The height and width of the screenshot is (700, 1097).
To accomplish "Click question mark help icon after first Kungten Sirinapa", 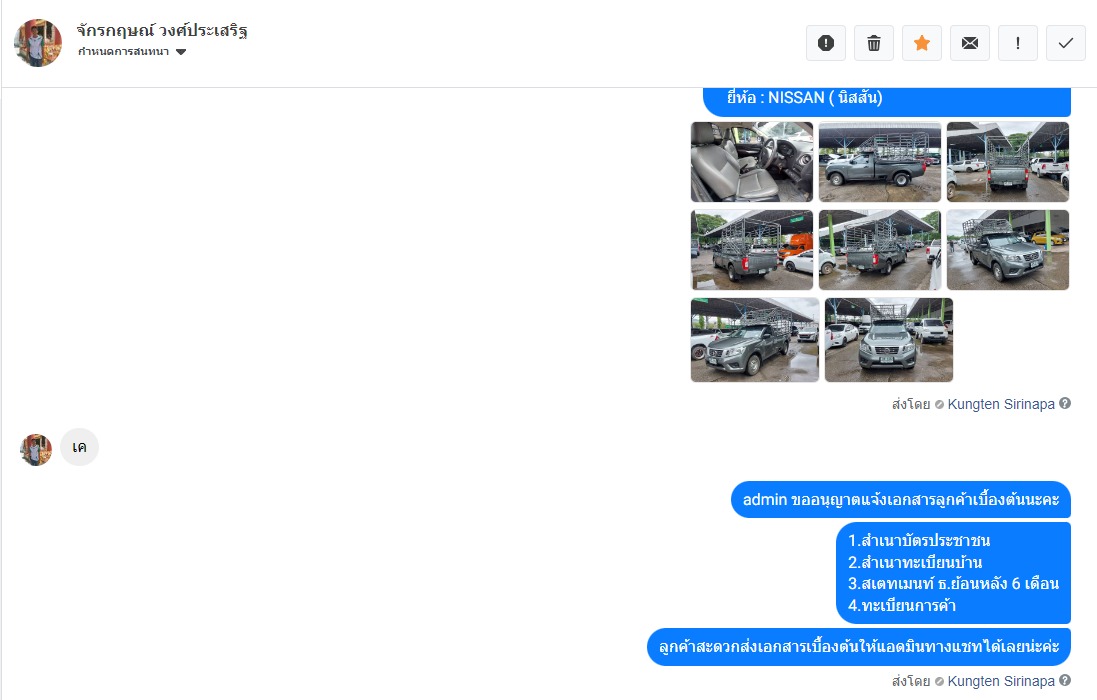I will click(x=1065, y=403).
